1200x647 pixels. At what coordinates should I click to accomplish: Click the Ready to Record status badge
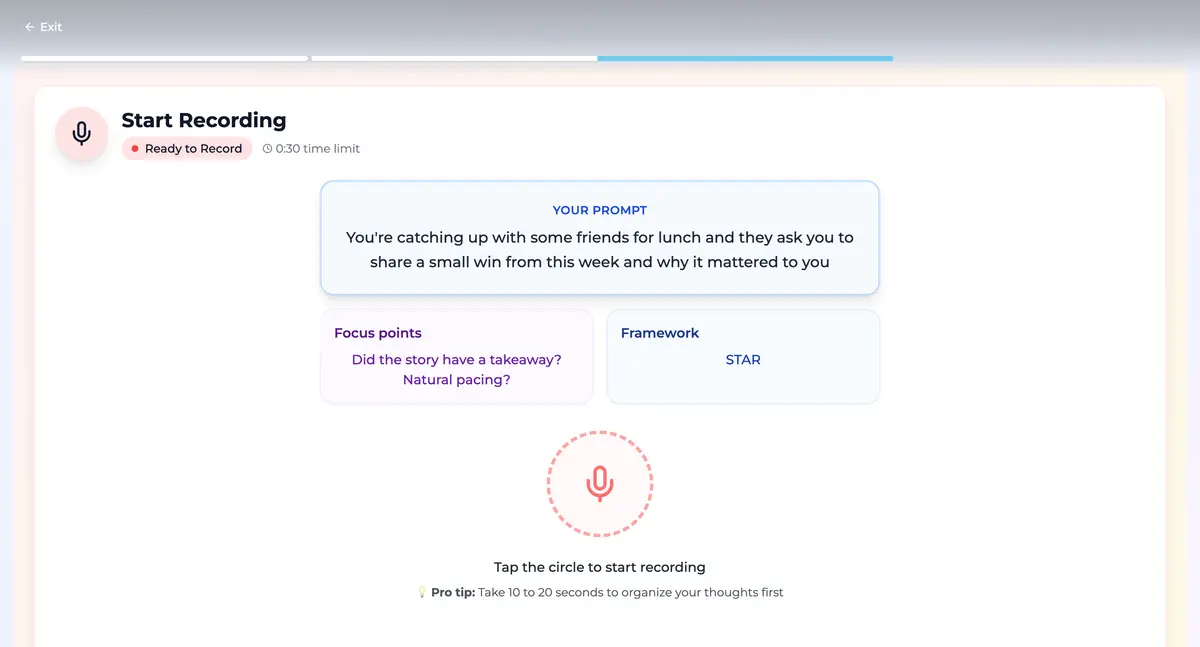[187, 149]
